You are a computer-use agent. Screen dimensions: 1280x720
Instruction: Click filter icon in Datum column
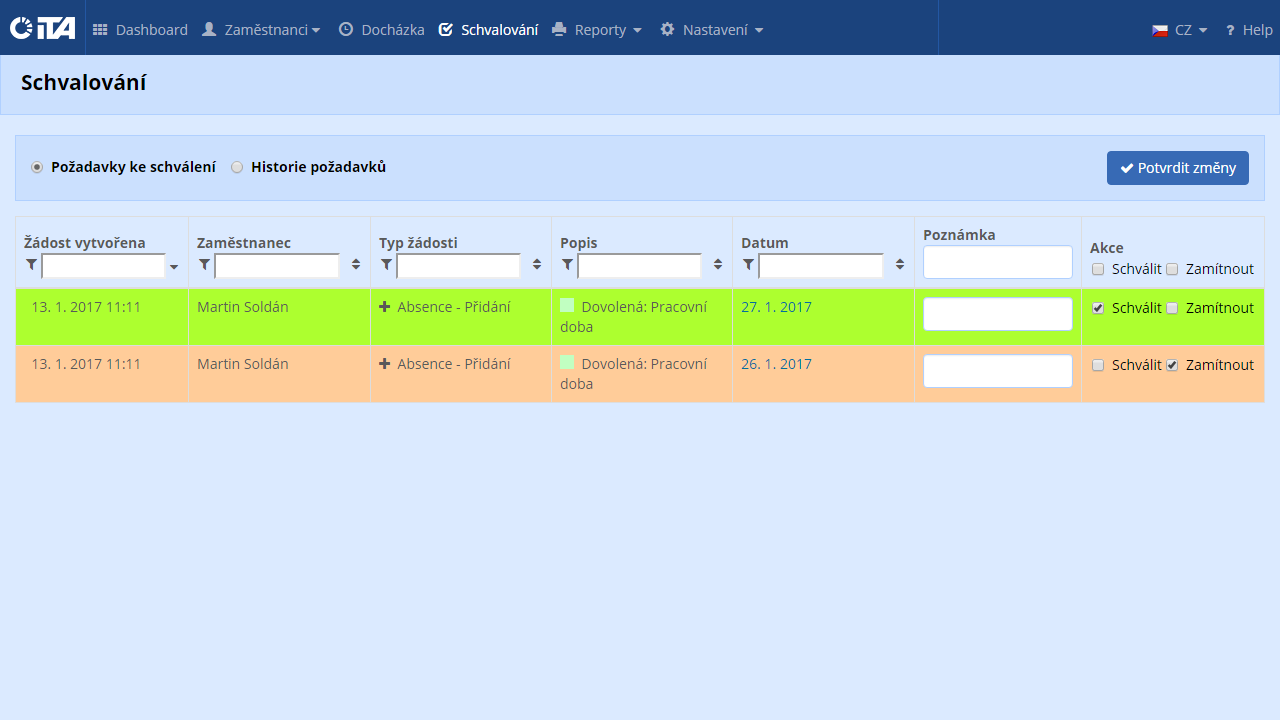click(x=748, y=265)
